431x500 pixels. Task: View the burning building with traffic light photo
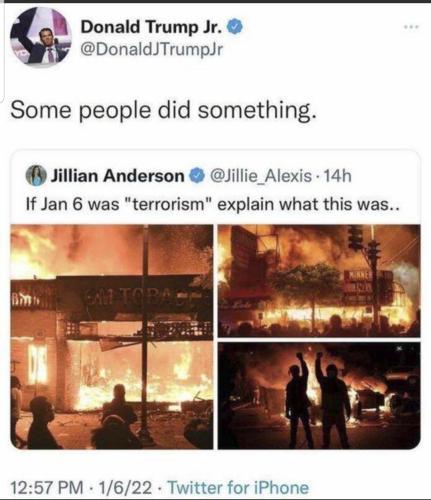point(319,281)
